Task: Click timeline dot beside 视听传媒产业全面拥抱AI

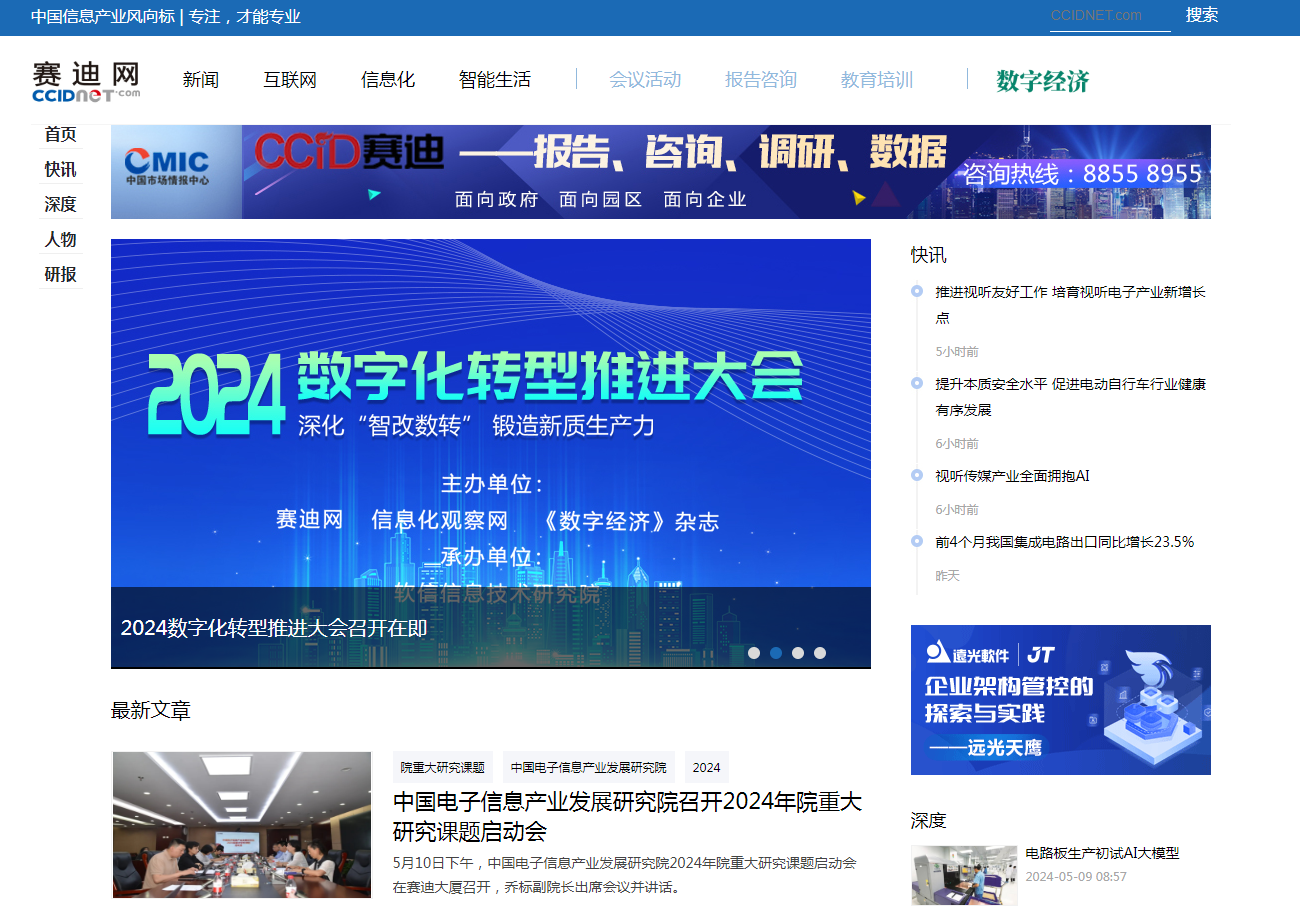Action: click(917, 475)
